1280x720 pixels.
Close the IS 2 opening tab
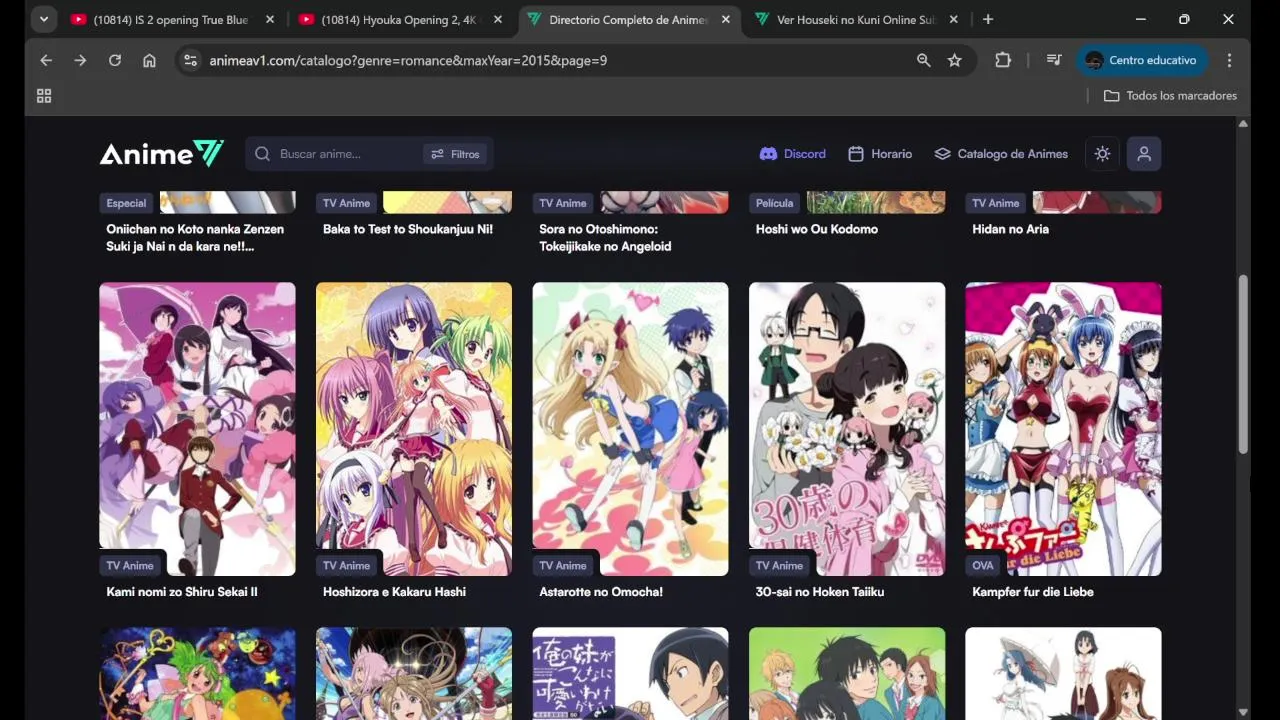click(x=270, y=19)
